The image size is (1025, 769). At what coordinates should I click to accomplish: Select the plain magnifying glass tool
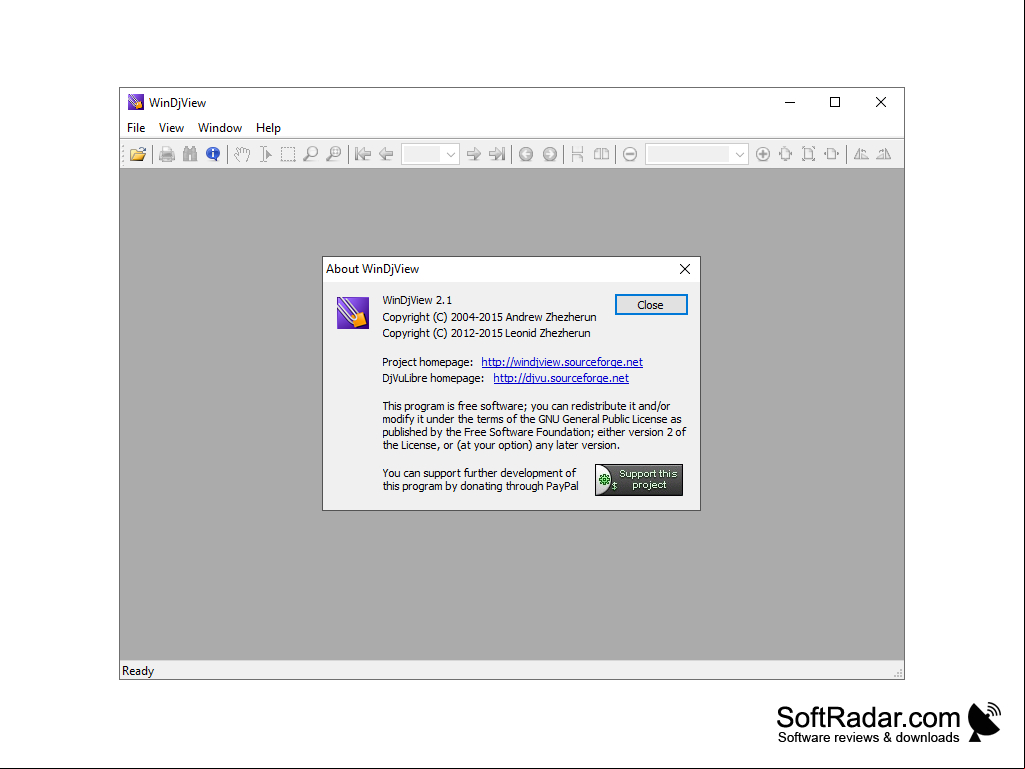(311, 154)
